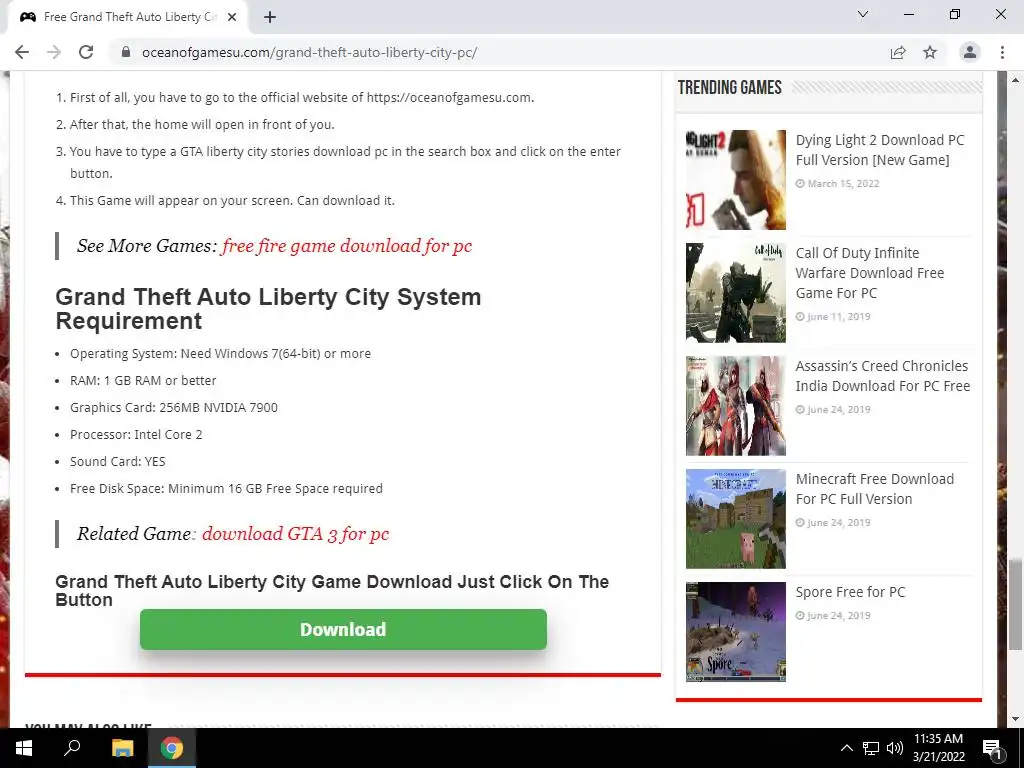
Task: Select the Free Grand Theft Auto Liberty tab
Action: pos(127,17)
